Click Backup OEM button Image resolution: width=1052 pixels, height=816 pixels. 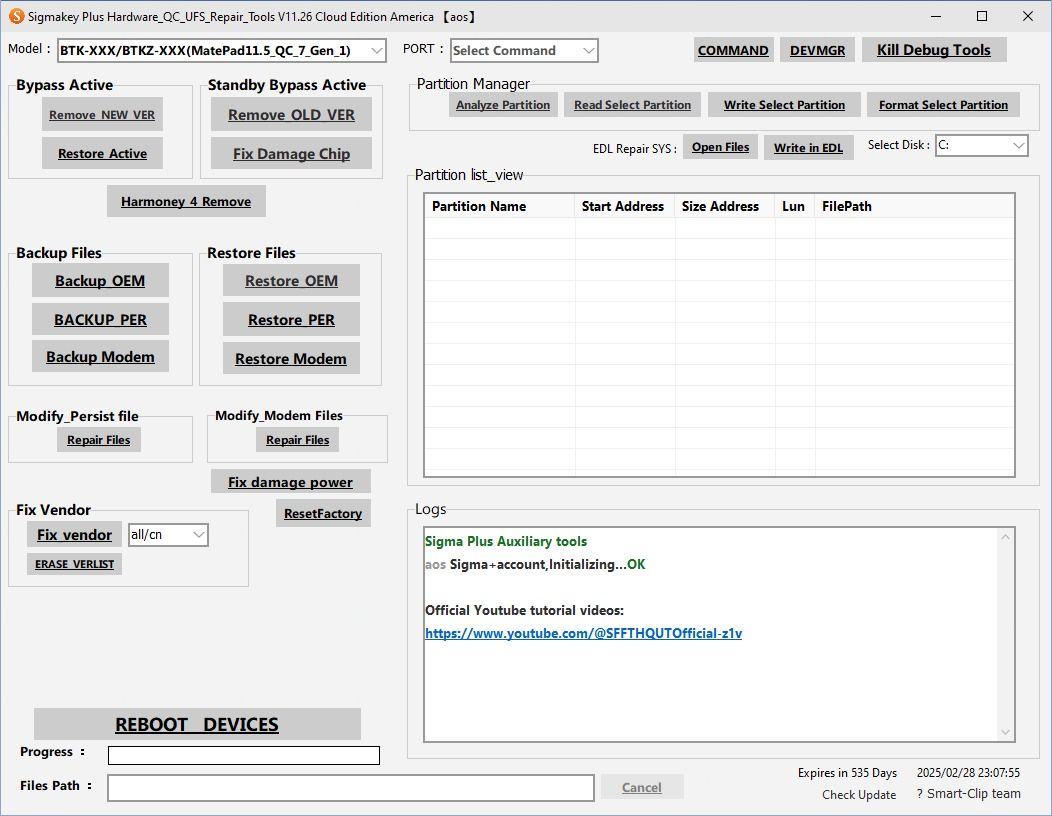100,281
